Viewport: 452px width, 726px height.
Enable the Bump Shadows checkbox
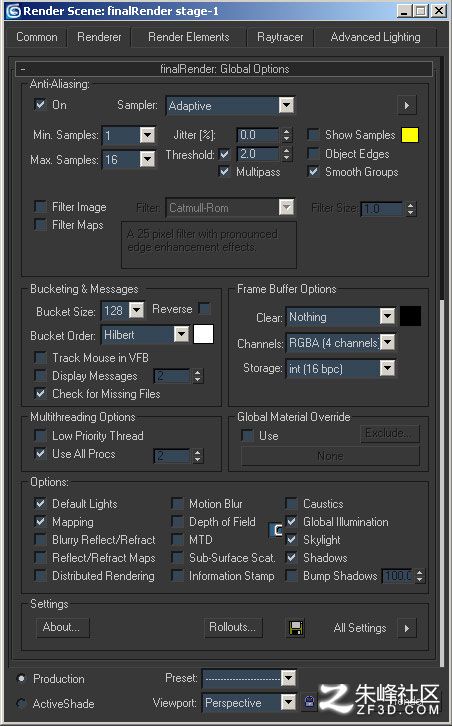click(291, 576)
